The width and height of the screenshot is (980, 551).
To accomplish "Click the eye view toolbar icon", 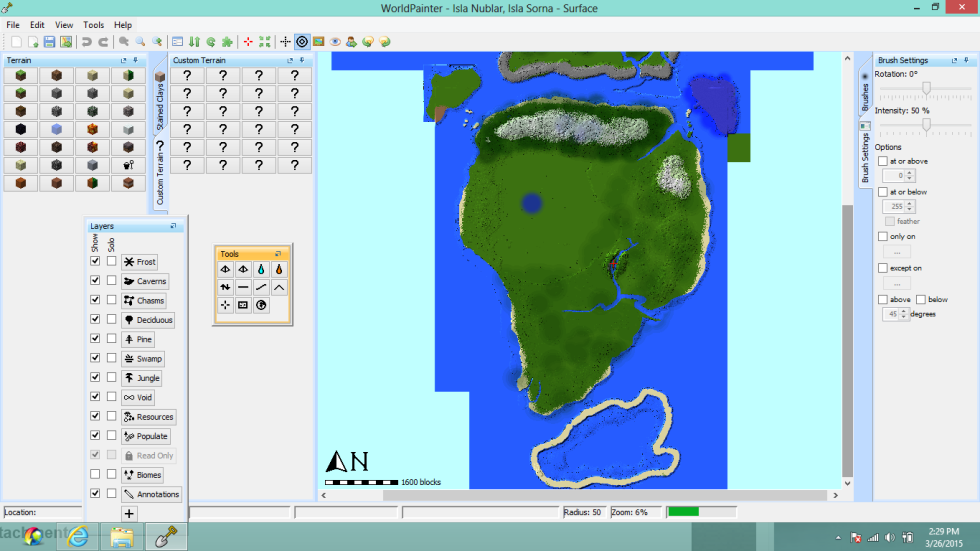I will coord(336,42).
